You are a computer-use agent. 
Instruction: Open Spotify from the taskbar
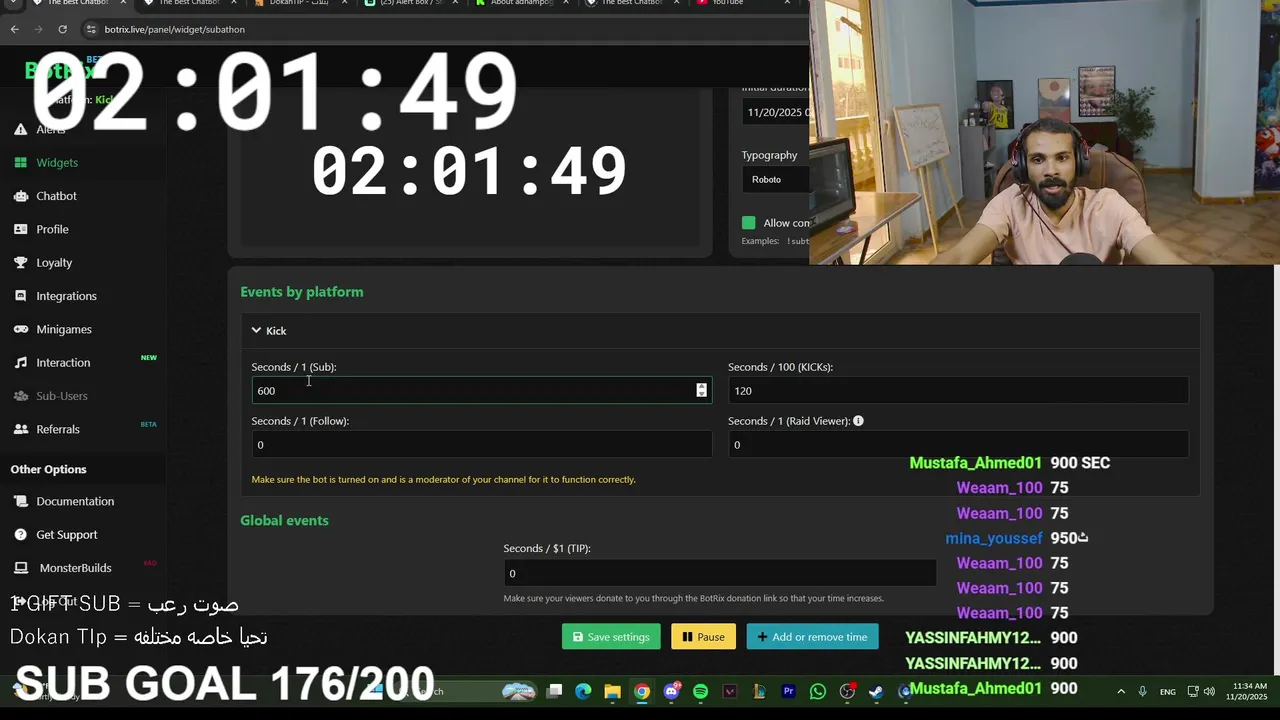coord(700,691)
